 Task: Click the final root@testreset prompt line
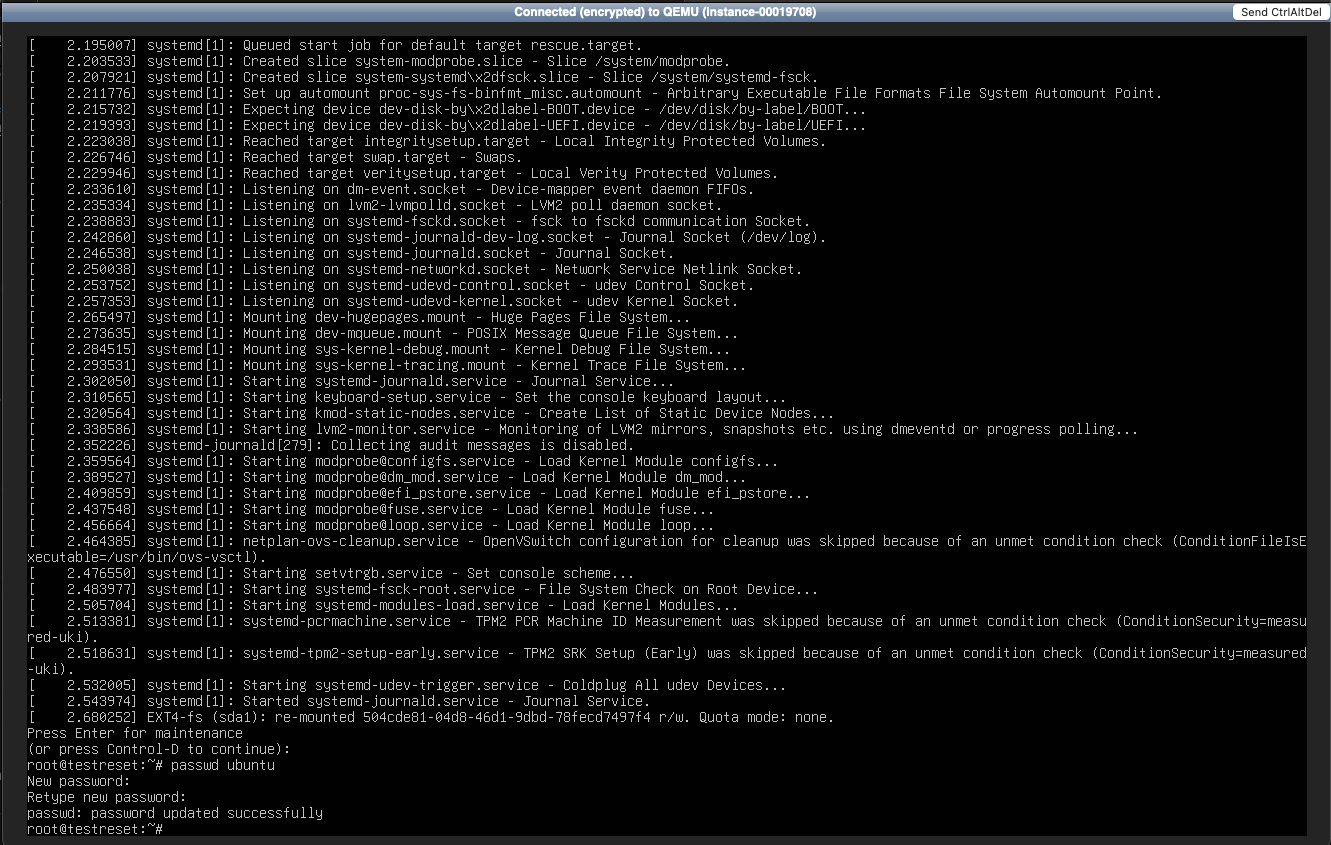95,829
